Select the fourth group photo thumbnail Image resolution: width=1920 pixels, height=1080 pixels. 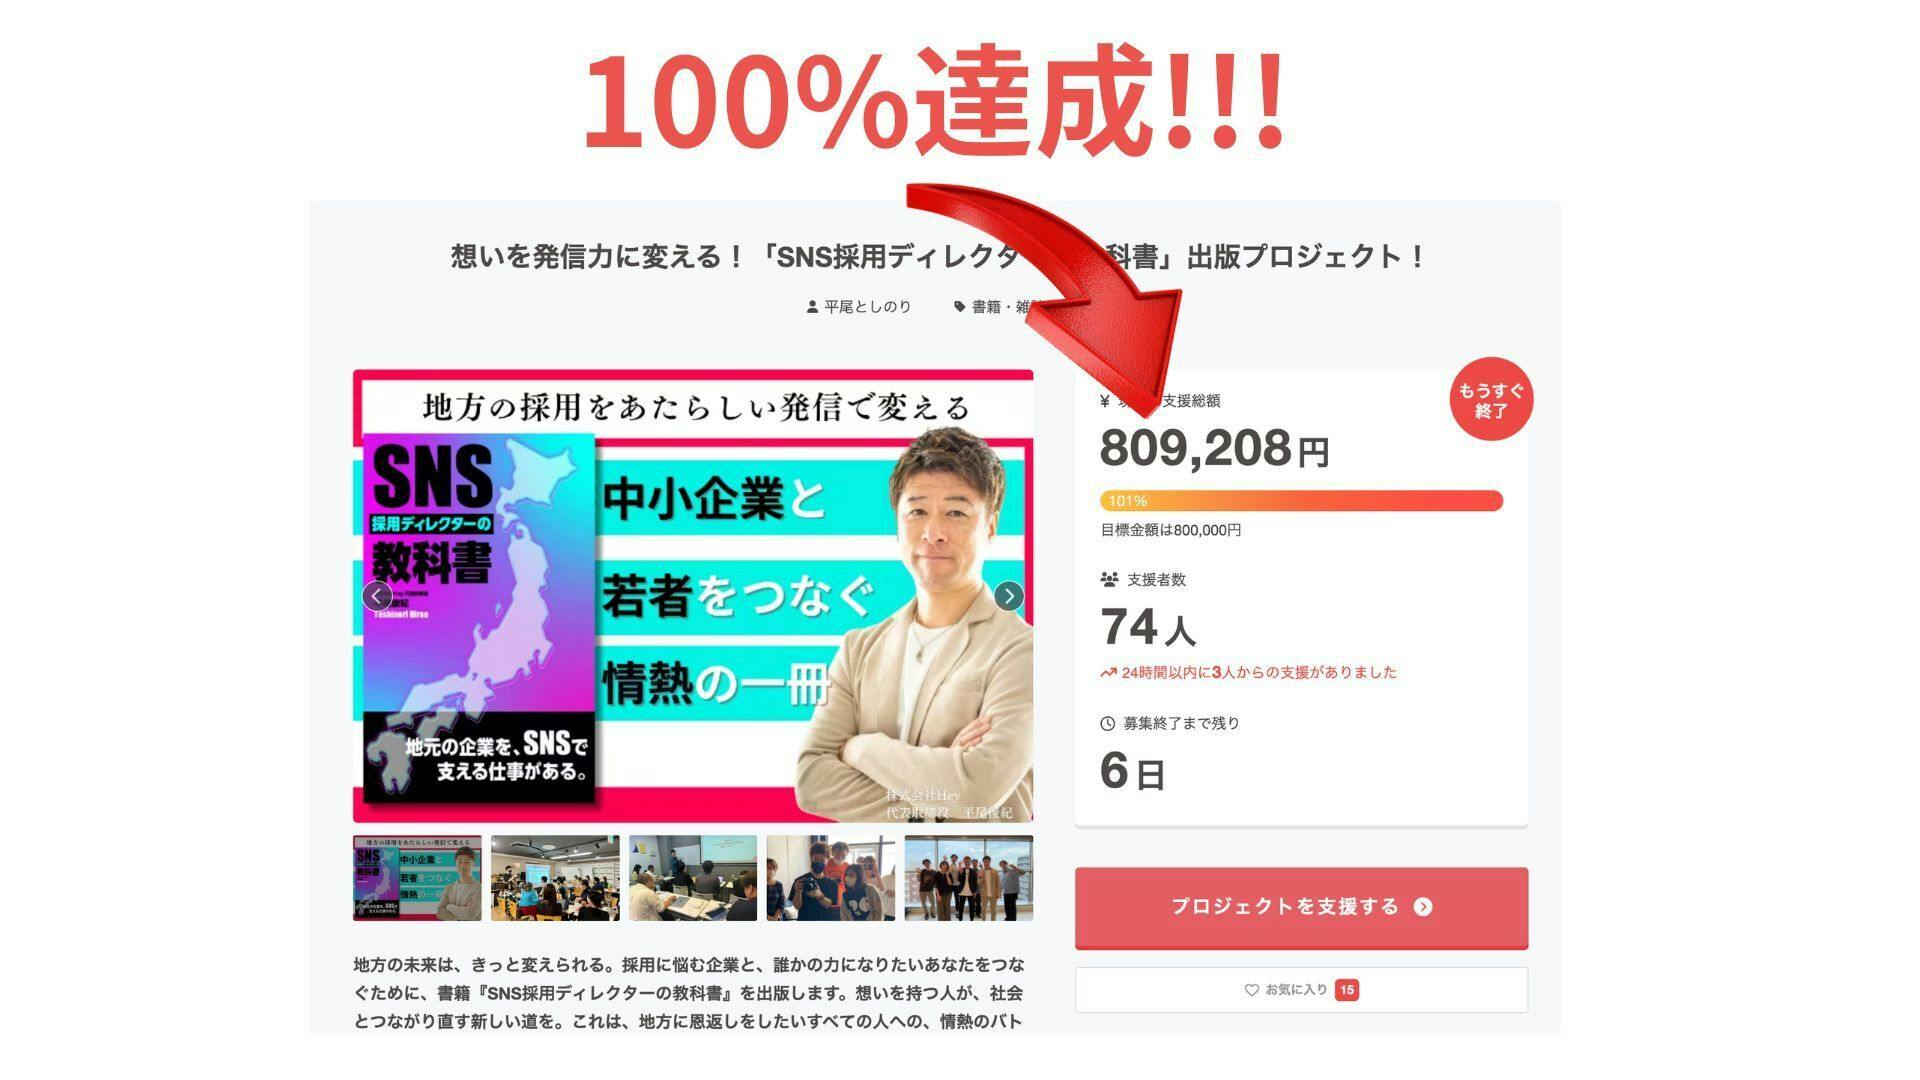[x=831, y=878]
